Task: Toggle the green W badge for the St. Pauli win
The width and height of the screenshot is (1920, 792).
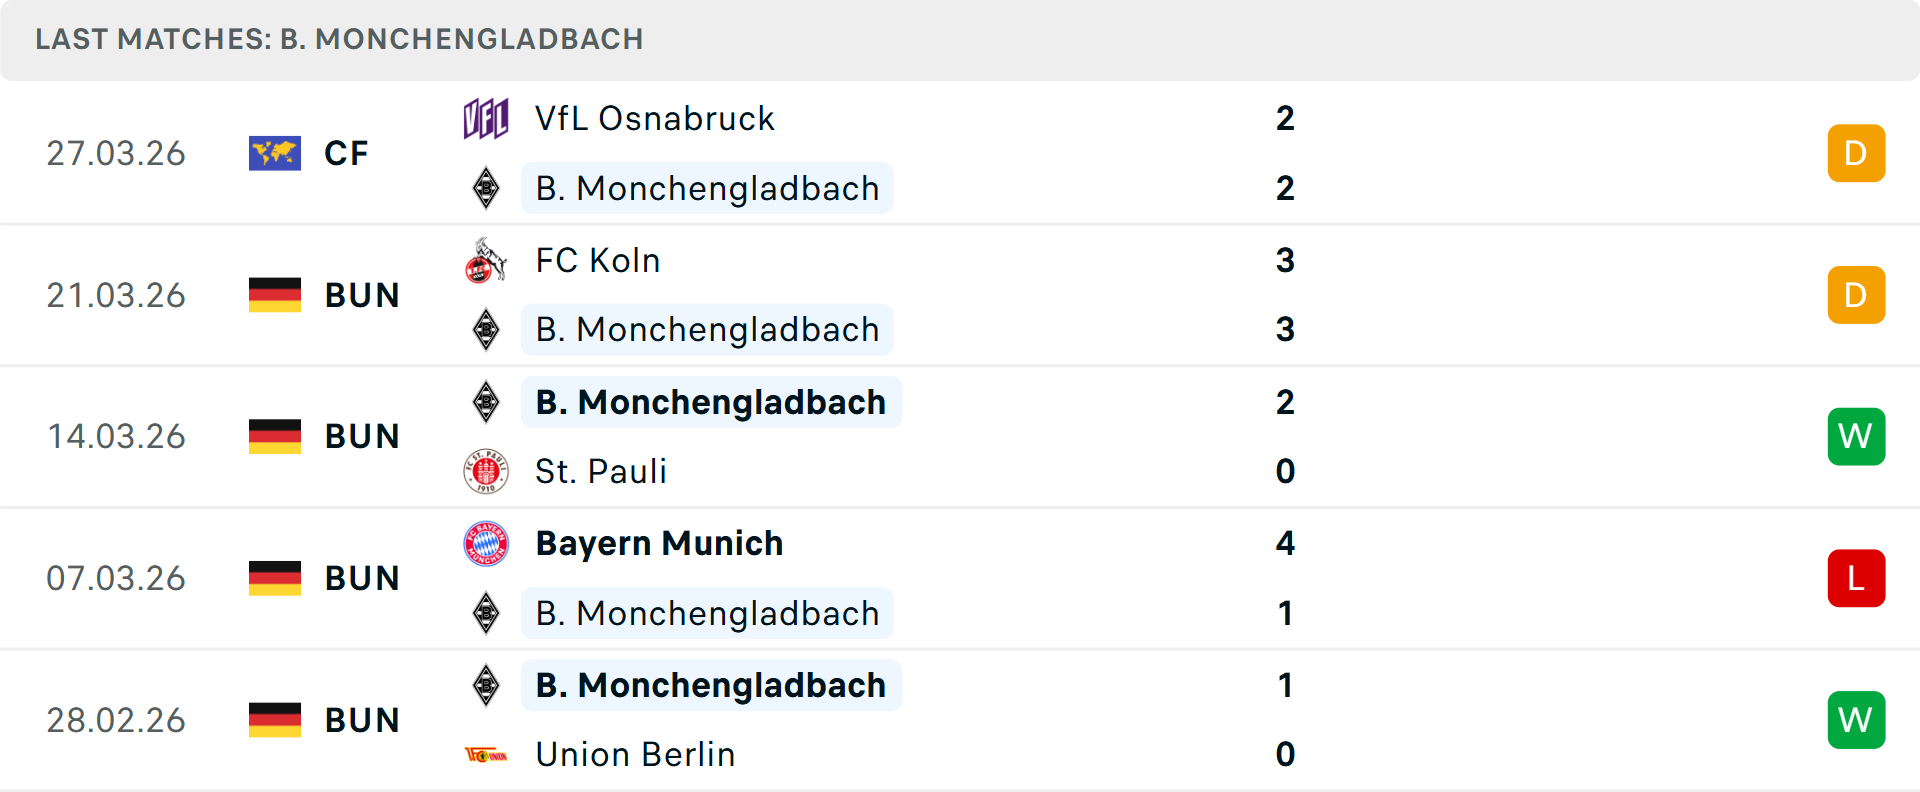Action: point(1856,436)
